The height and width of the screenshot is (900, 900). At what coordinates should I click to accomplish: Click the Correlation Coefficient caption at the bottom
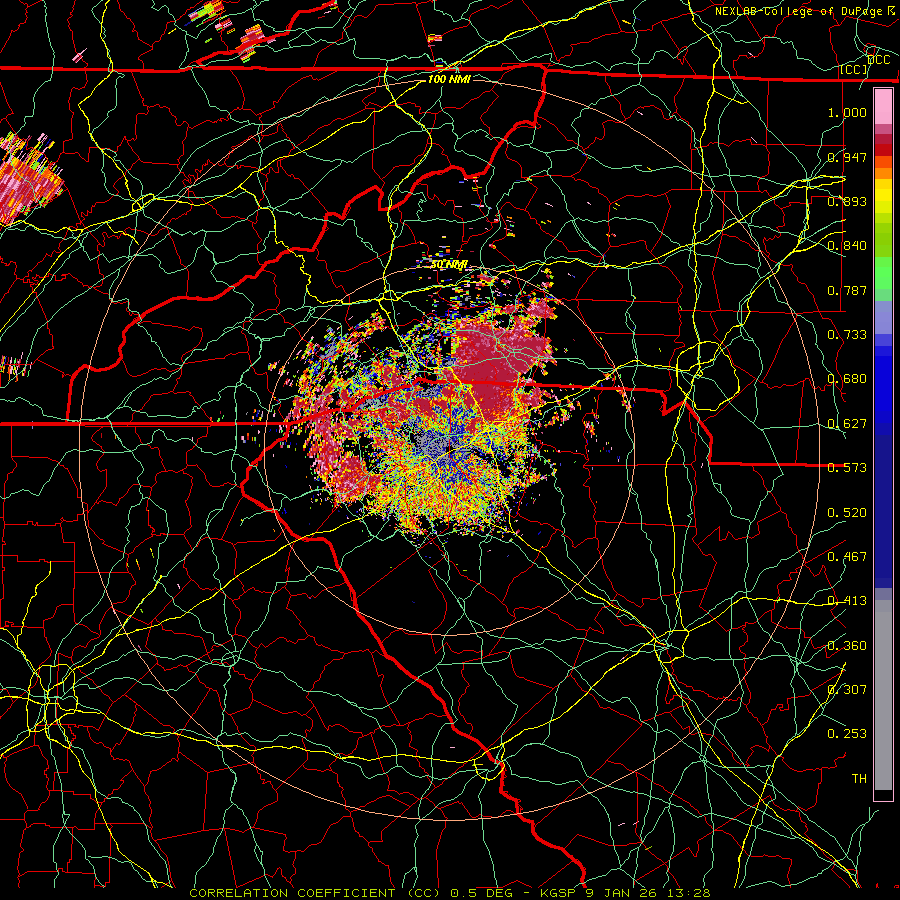(450, 893)
